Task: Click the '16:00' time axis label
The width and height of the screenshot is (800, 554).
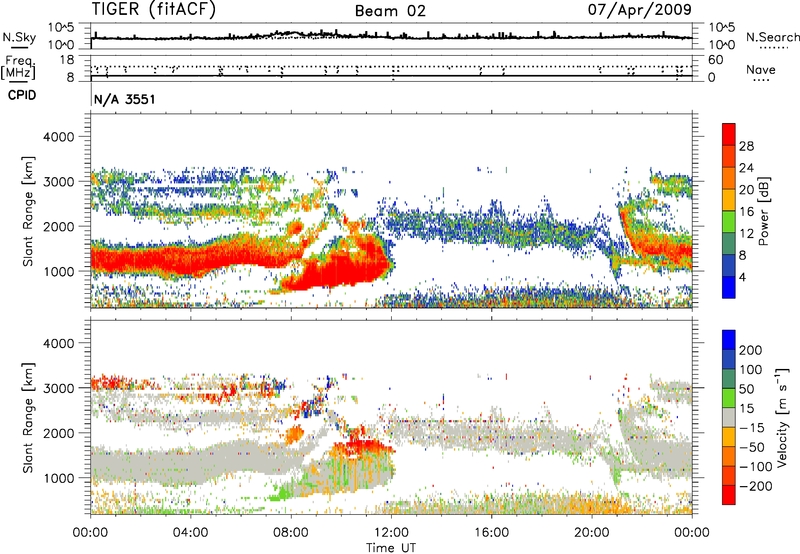Action: [491, 533]
